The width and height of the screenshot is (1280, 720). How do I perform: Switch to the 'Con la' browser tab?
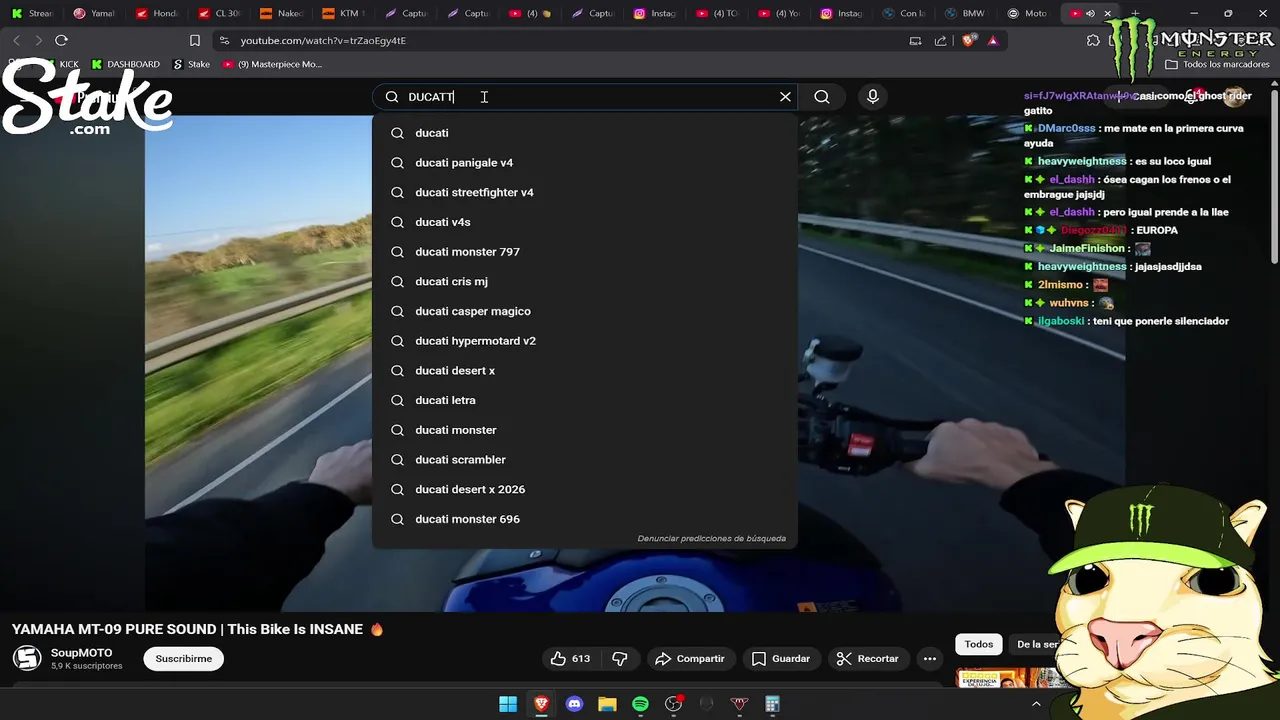click(x=903, y=13)
